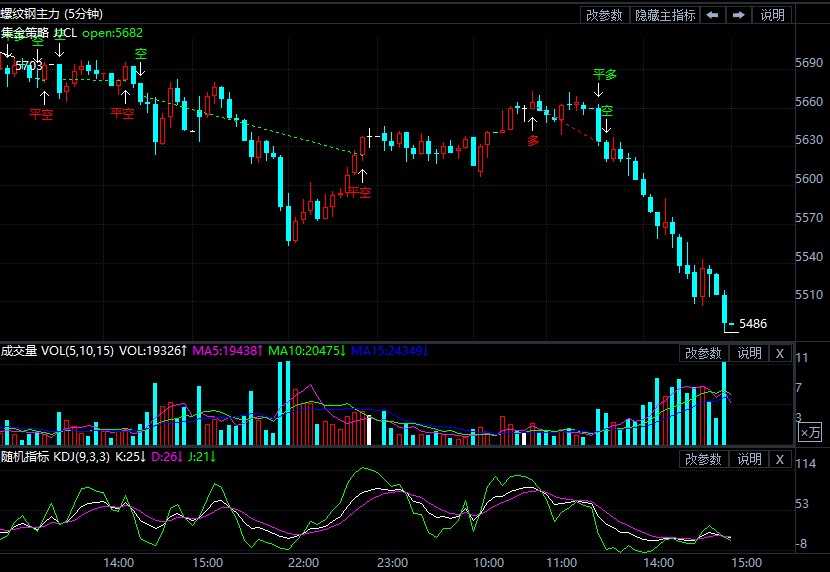Close the KDJ indicator panel with X
830x572 pixels.
pyautogui.click(x=780, y=459)
